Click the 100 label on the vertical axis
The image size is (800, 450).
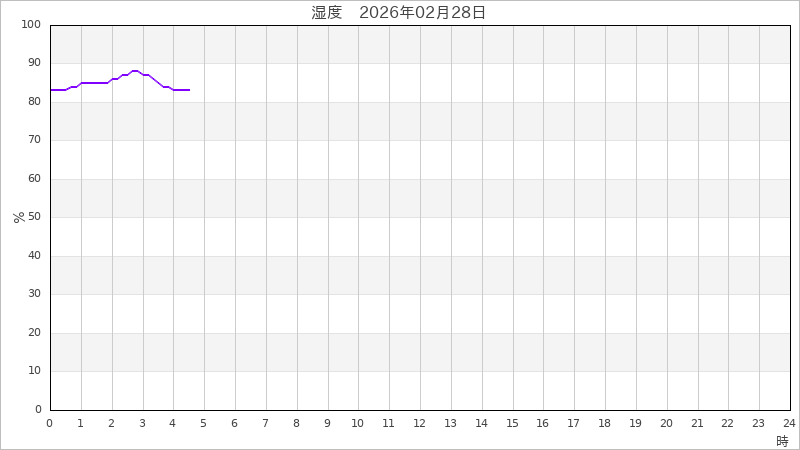31,24
